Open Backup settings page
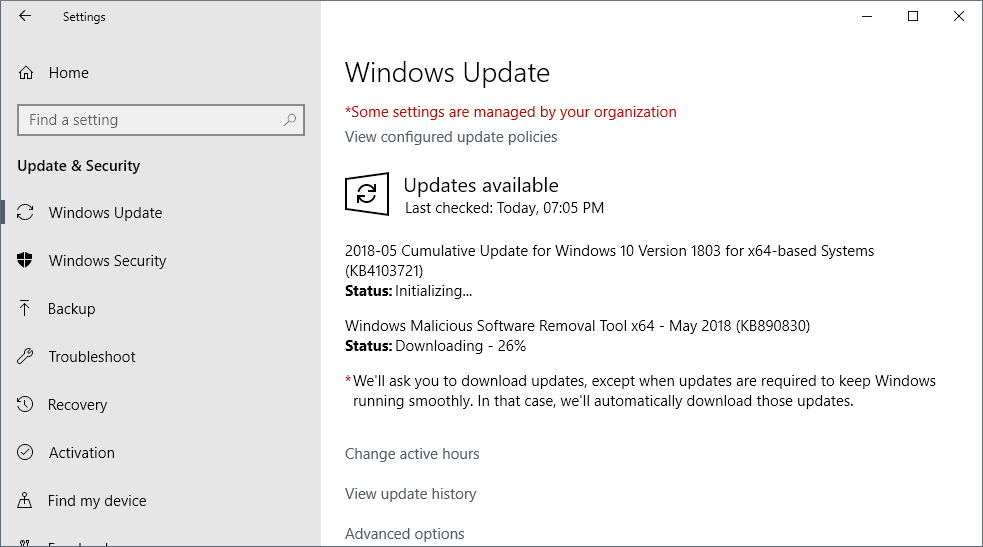The image size is (983, 547). tap(71, 309)
